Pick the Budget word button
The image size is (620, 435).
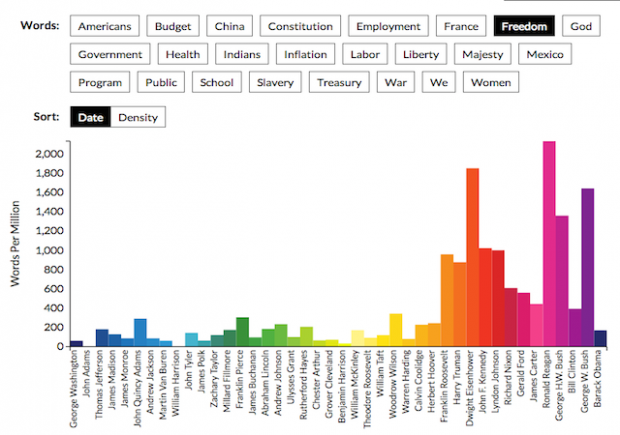173,25
